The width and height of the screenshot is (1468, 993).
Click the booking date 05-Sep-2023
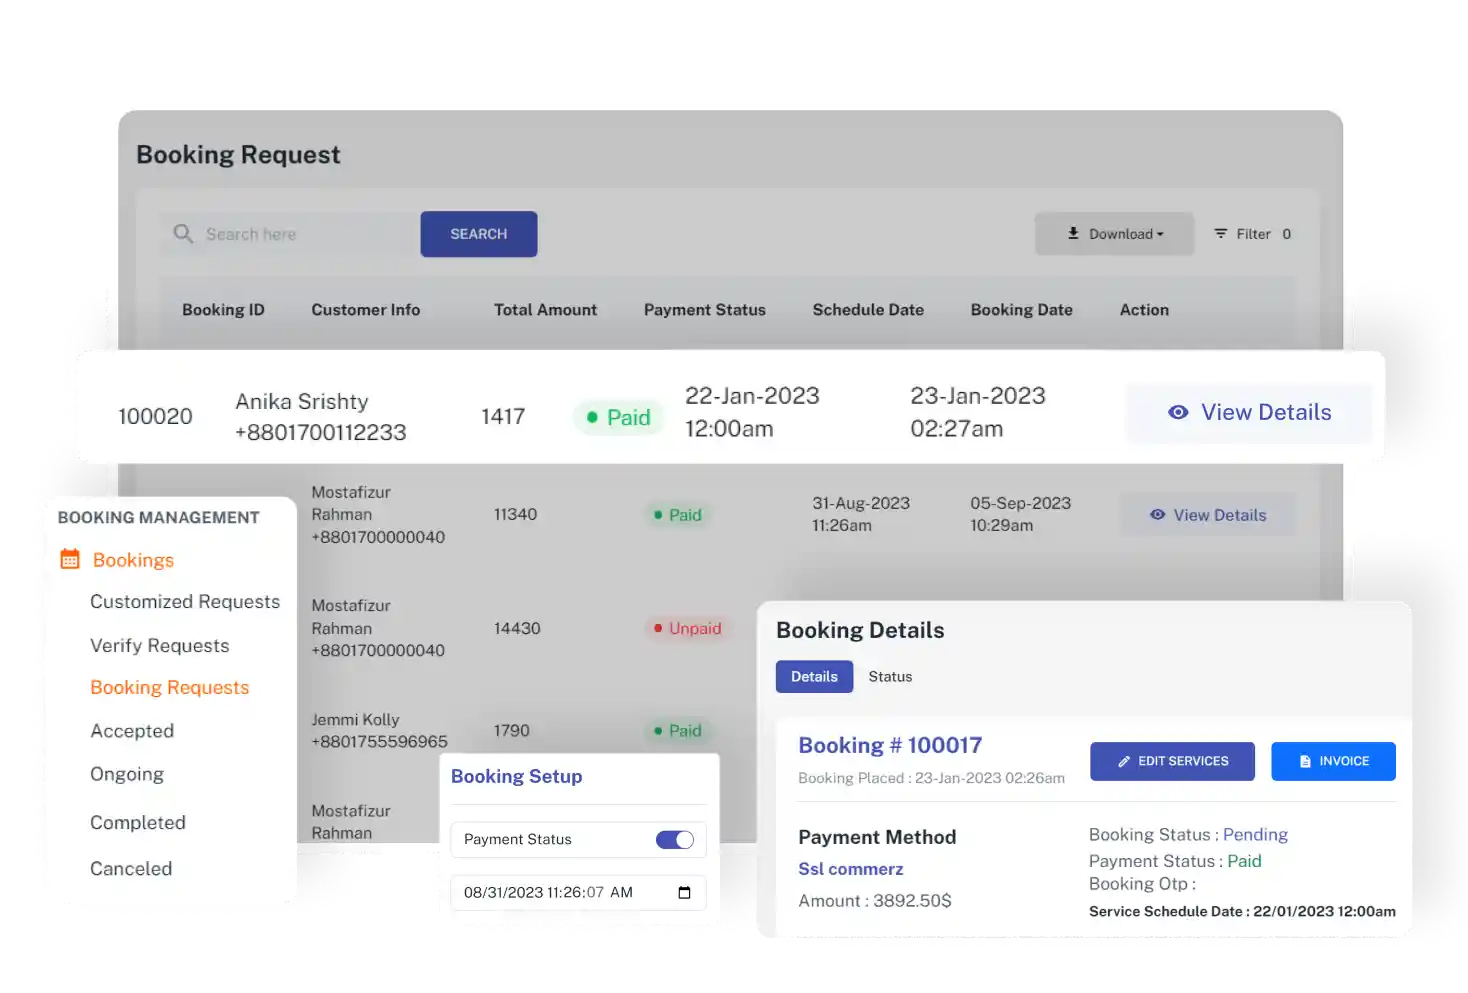click(1020, 504)
